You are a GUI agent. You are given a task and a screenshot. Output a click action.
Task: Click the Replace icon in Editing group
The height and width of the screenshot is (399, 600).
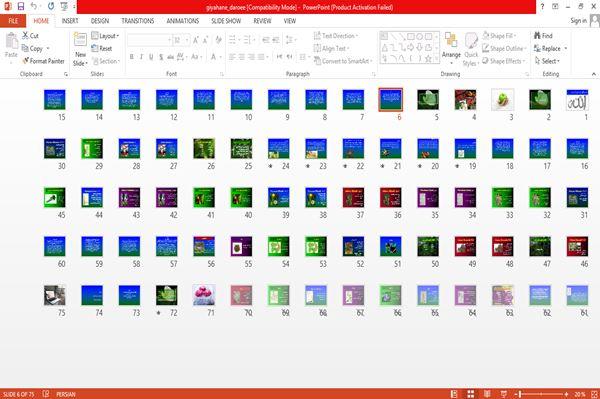point(537,48)
